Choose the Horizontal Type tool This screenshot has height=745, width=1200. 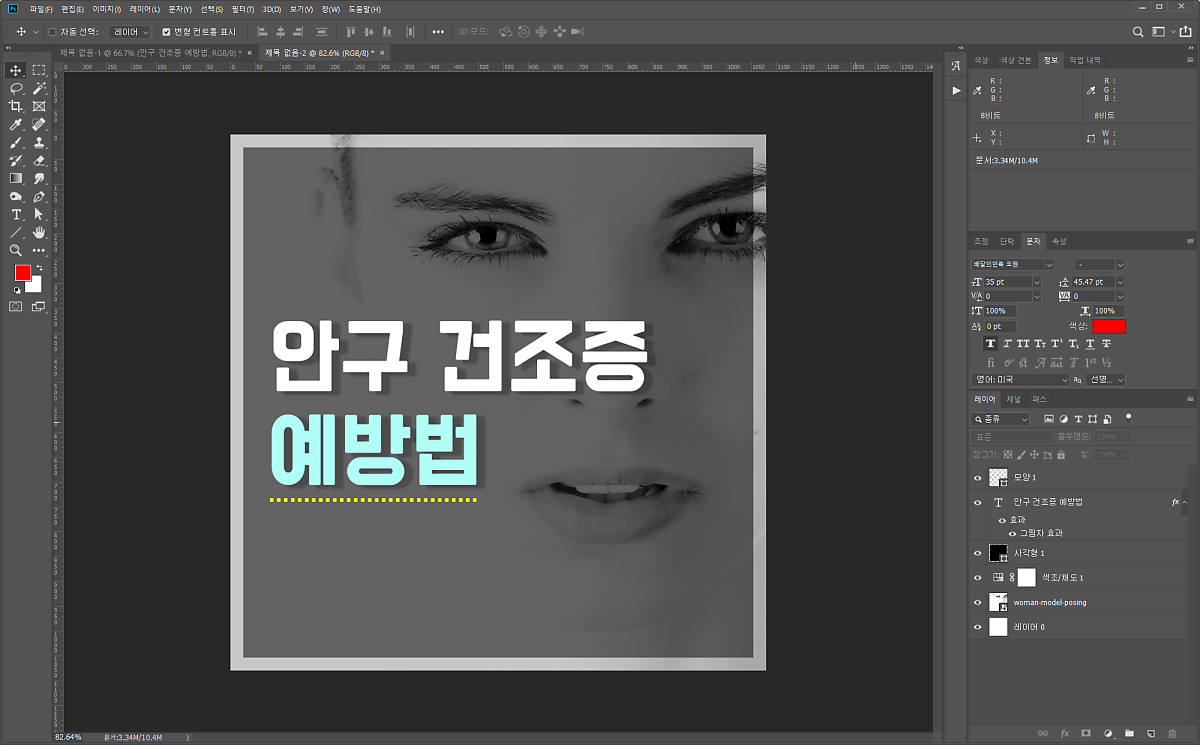(x=16, y=214)
